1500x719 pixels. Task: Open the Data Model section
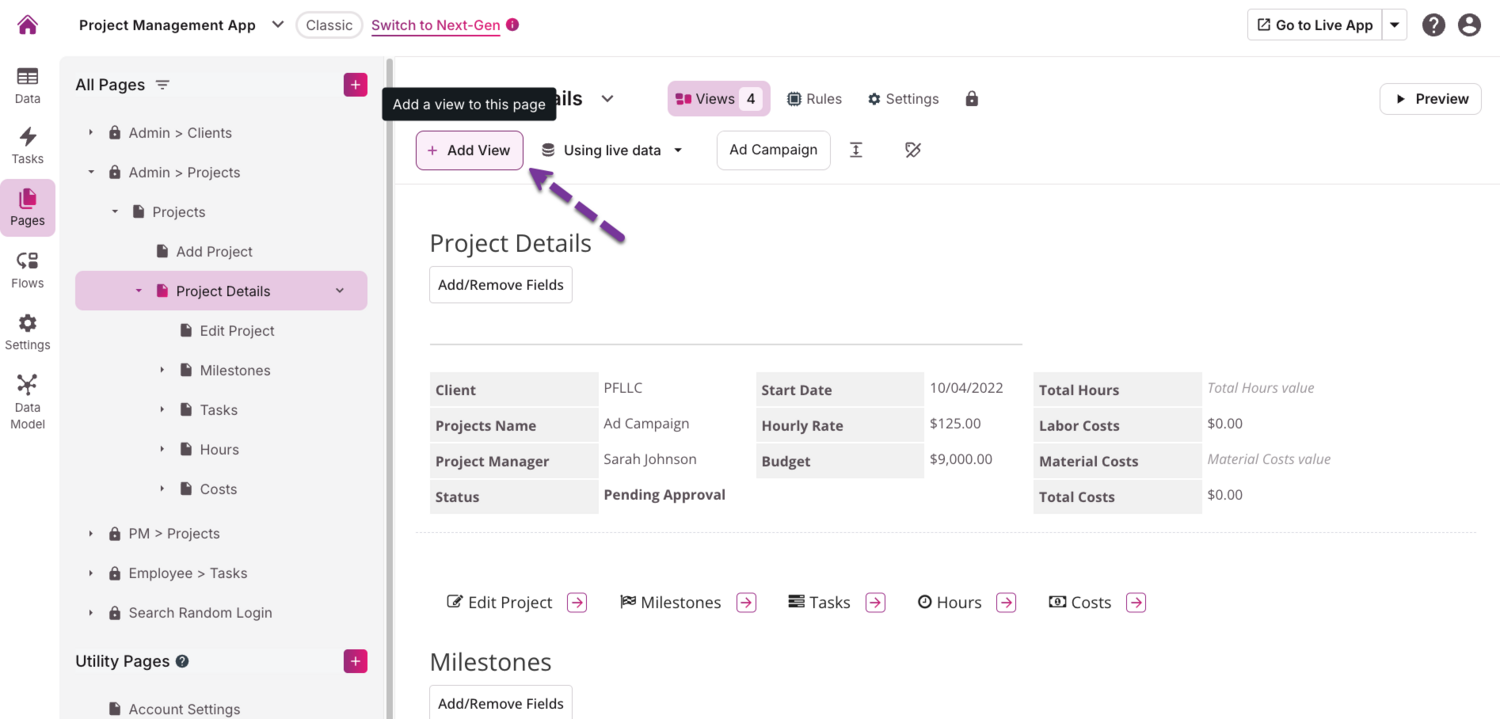[27, 401]
